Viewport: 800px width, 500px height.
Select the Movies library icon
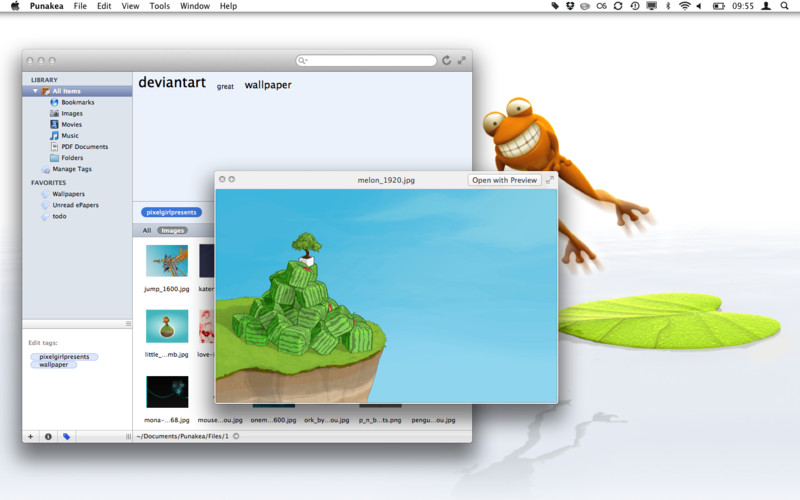tap(54, 124)
